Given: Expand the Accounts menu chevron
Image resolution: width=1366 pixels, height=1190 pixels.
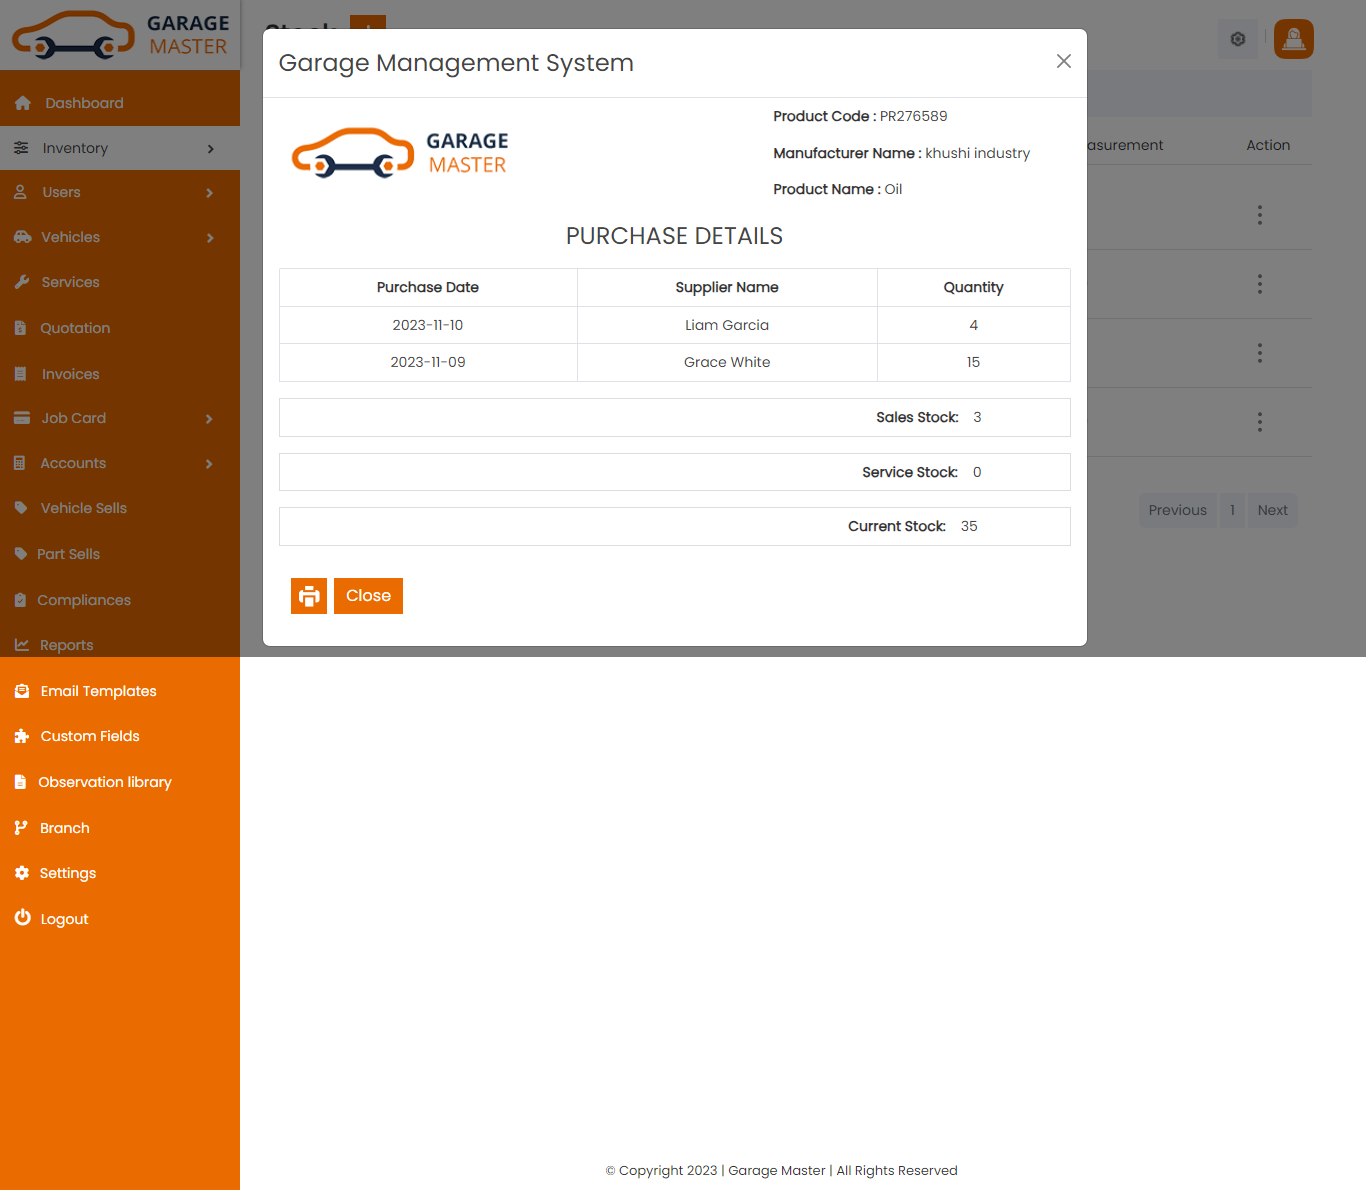Looking at the screenshot, I should [x=210, y=464].
